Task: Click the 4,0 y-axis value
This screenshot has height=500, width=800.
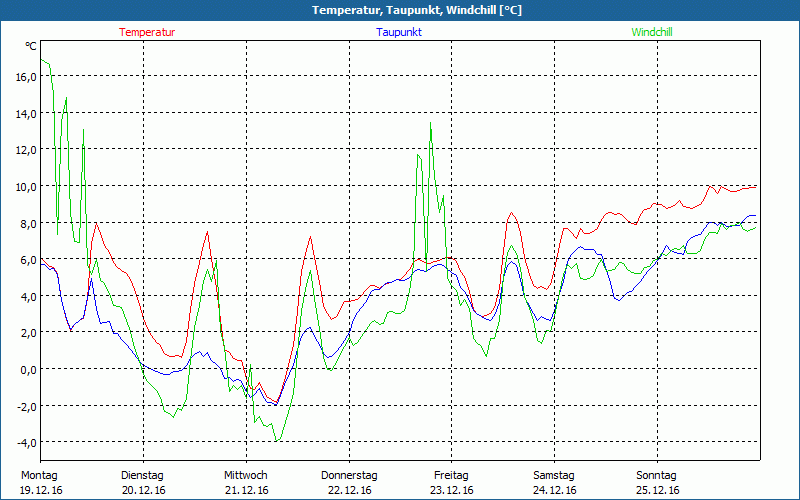Action: pyautogui.click(x=29, y=296)
